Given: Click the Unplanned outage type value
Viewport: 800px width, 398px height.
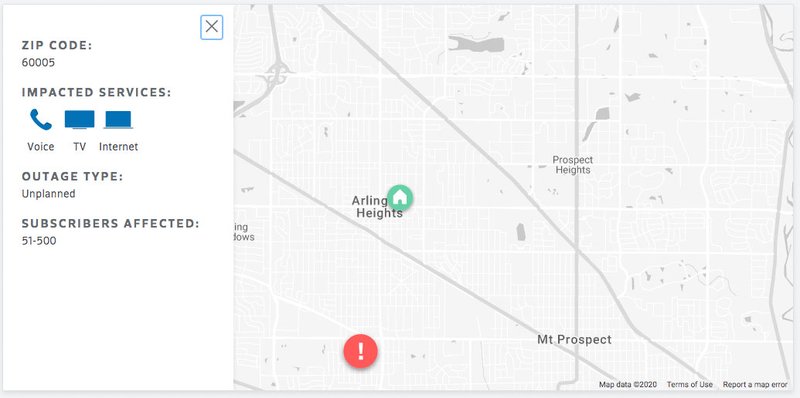Looking at the screenshot, I should tap(48, 194).
